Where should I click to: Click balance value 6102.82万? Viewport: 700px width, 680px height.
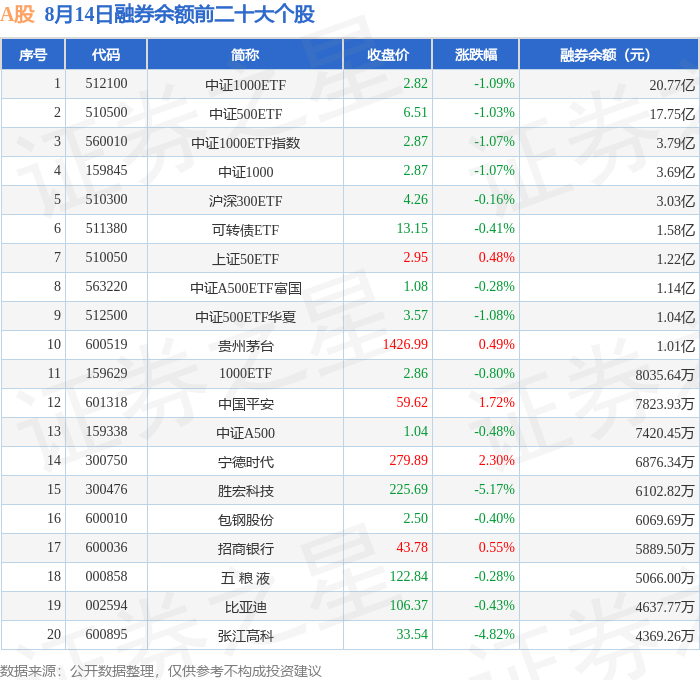click(665, 491)
